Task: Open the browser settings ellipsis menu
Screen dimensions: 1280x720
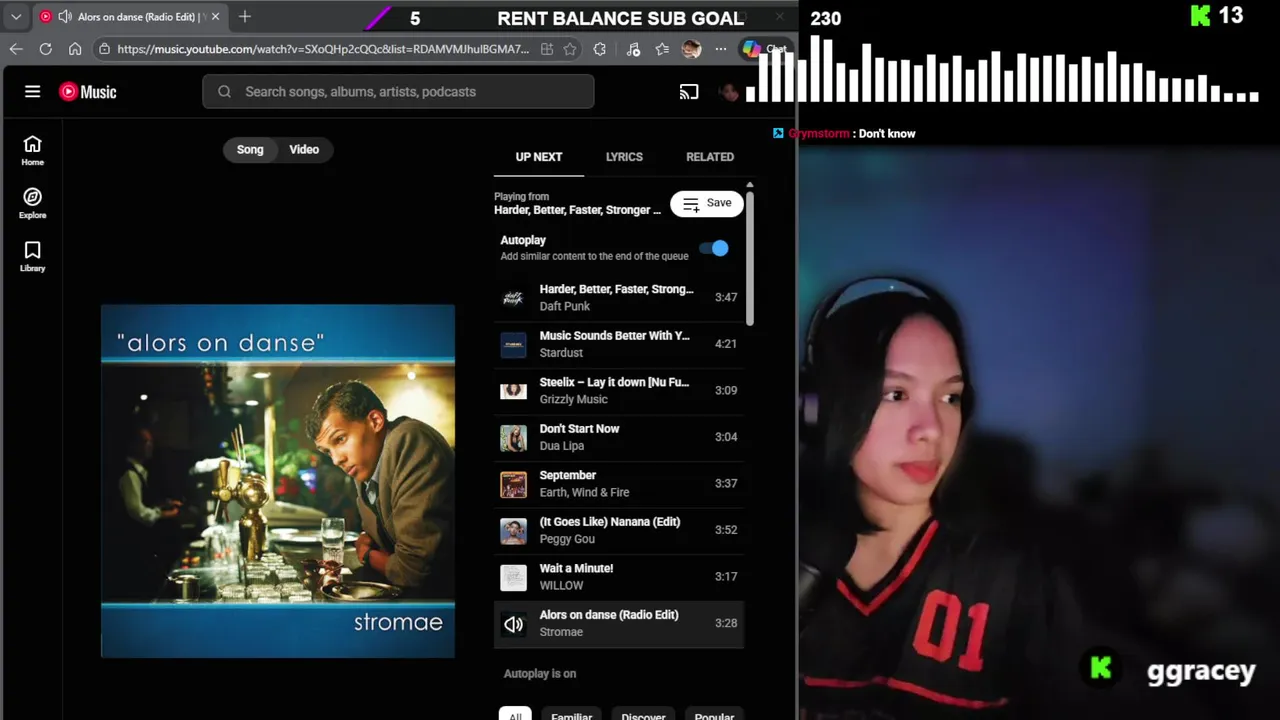Action: coord(721,49)
